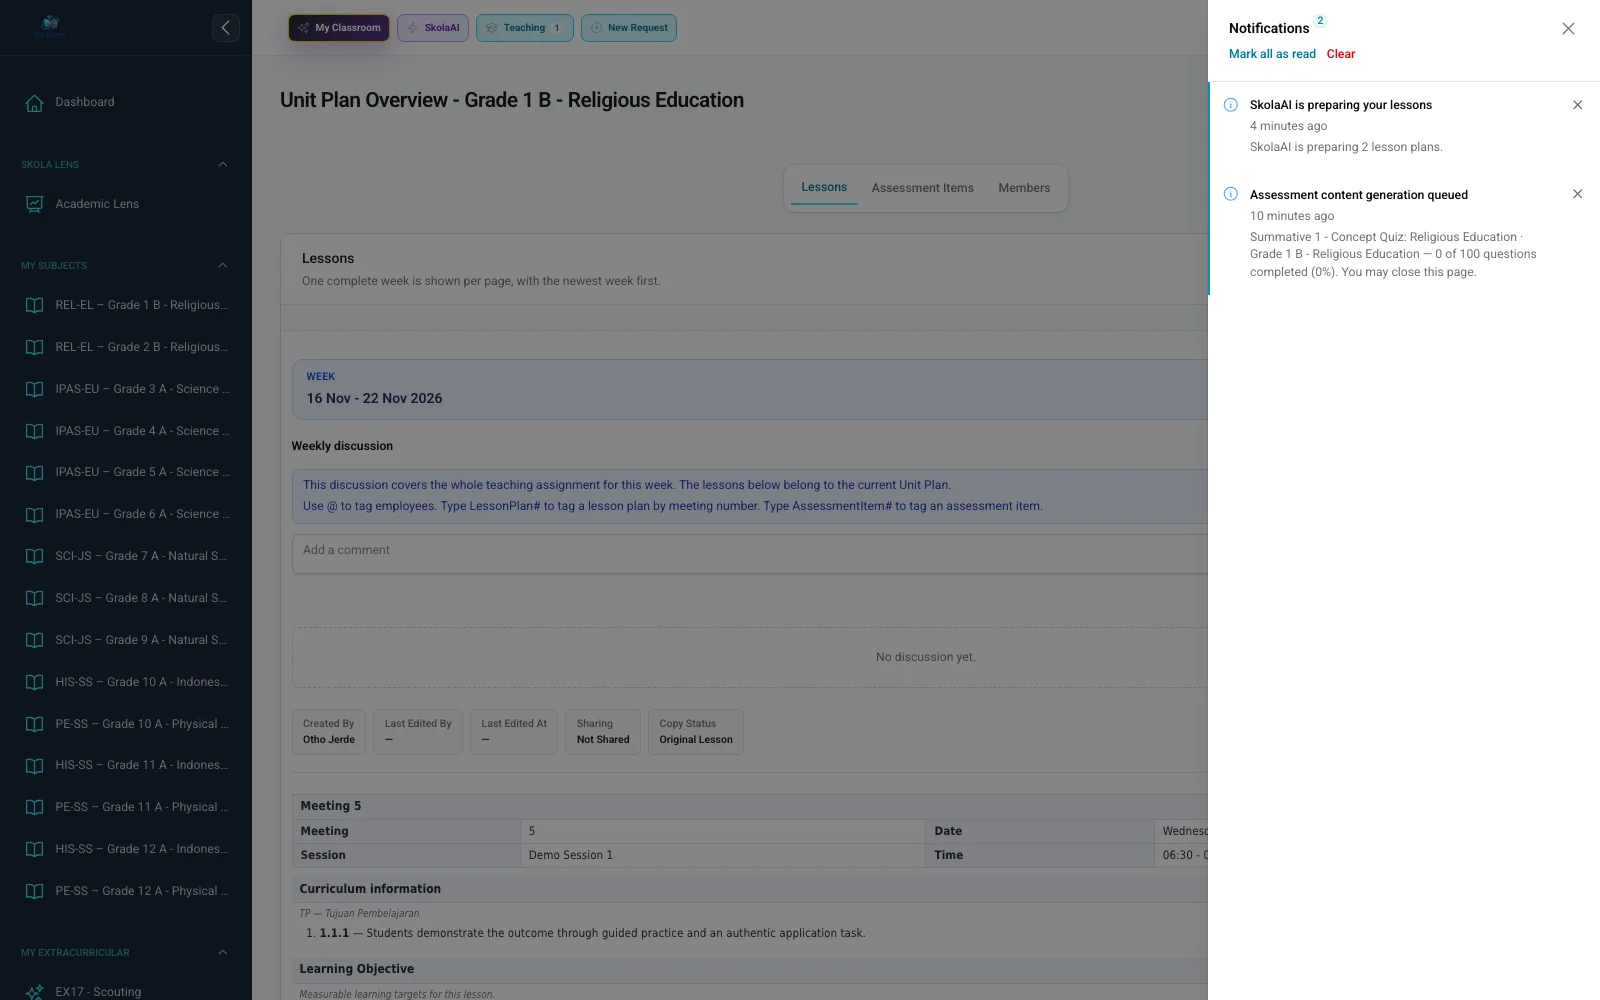
Task: Click info icon of Assessment queued notification
Action: [1231, 194]
